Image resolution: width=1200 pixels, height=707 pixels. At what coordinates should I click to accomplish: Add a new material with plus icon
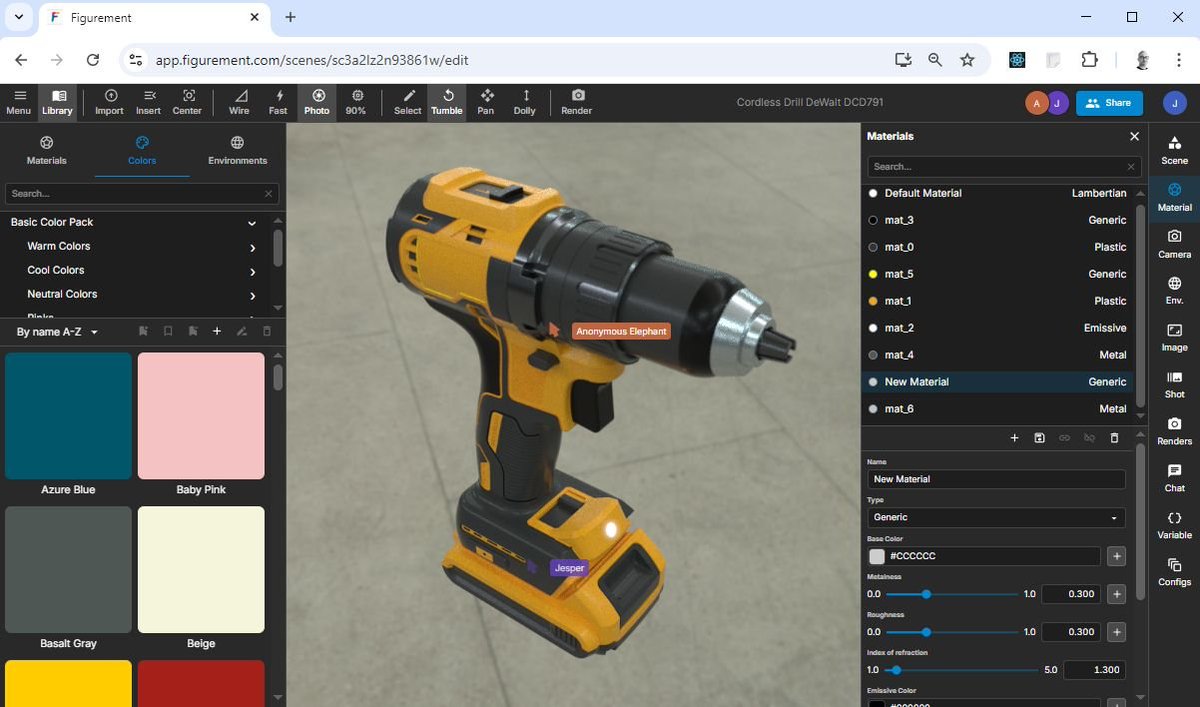pos(1014,438)
